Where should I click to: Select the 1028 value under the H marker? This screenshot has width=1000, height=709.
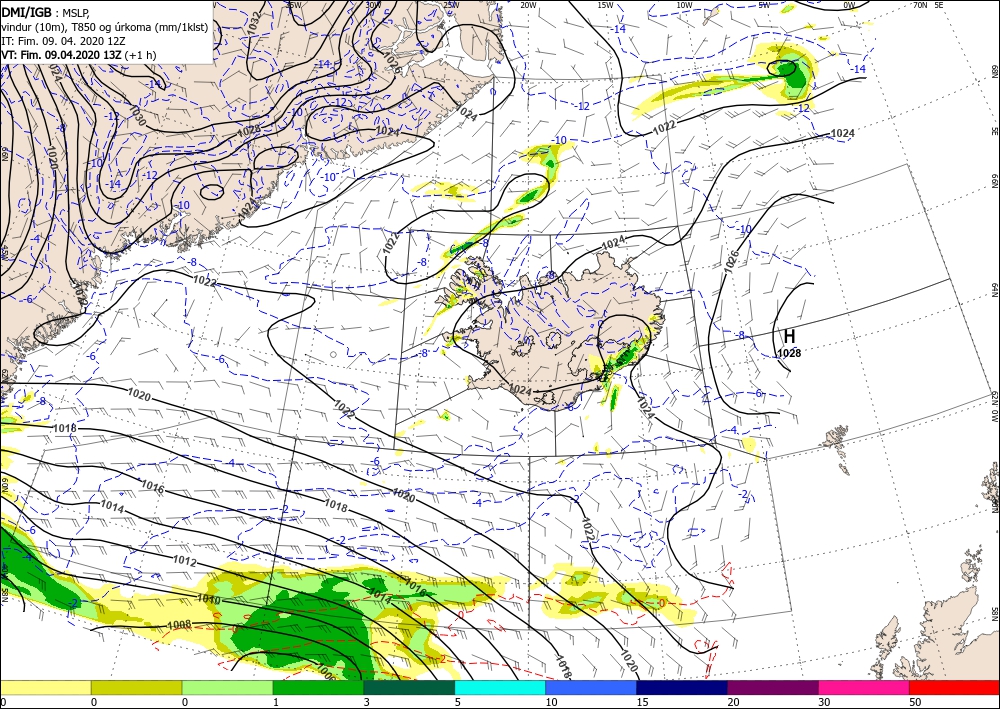(790, 353)
